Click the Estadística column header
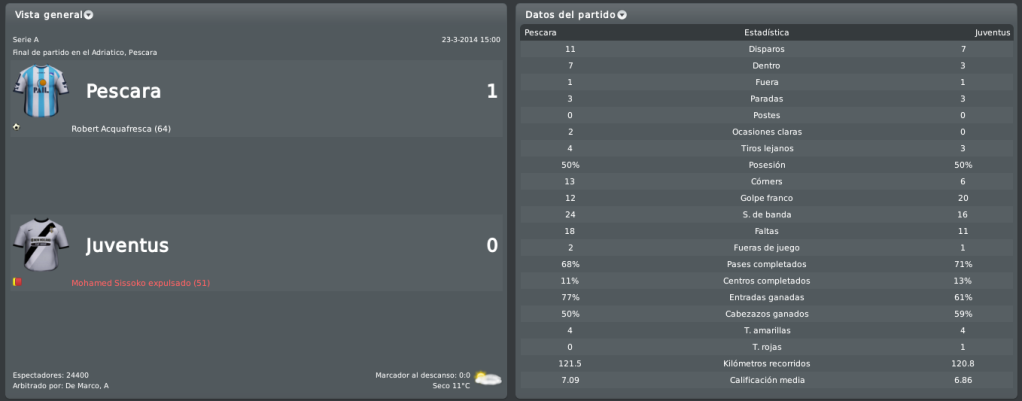The image size is (1022, 401). point(766,33)
